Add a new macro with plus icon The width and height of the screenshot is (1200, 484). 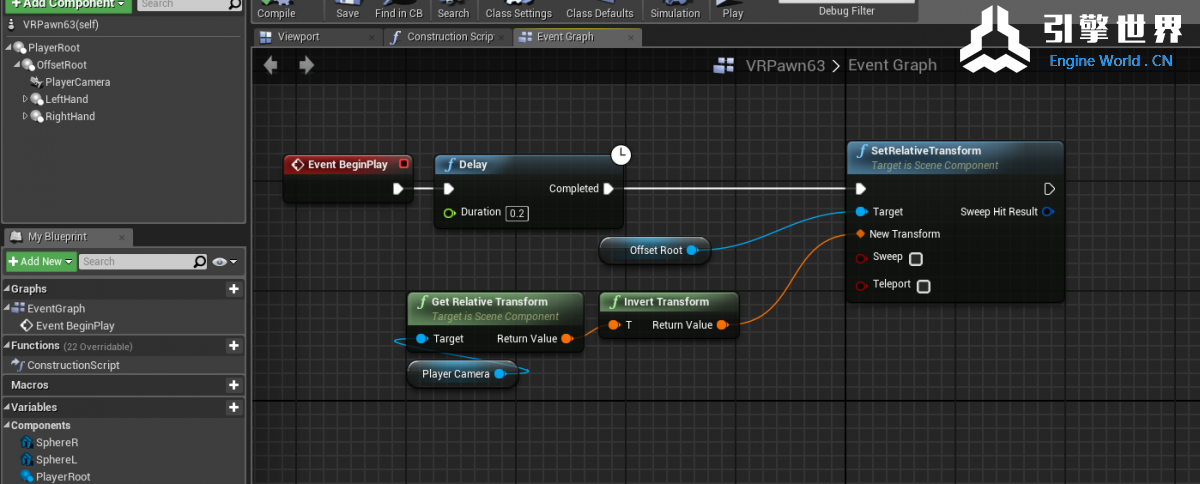point(234,385)
